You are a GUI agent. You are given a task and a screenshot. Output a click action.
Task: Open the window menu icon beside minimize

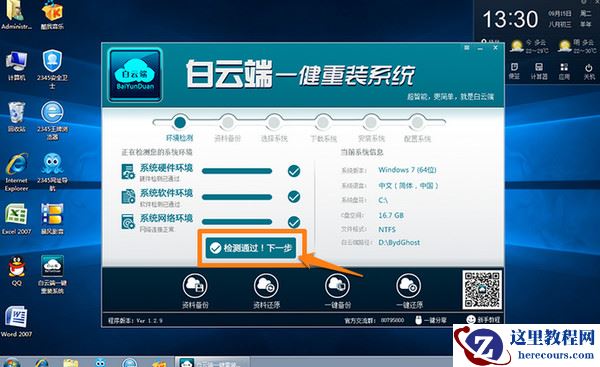(x=466, y=48)
